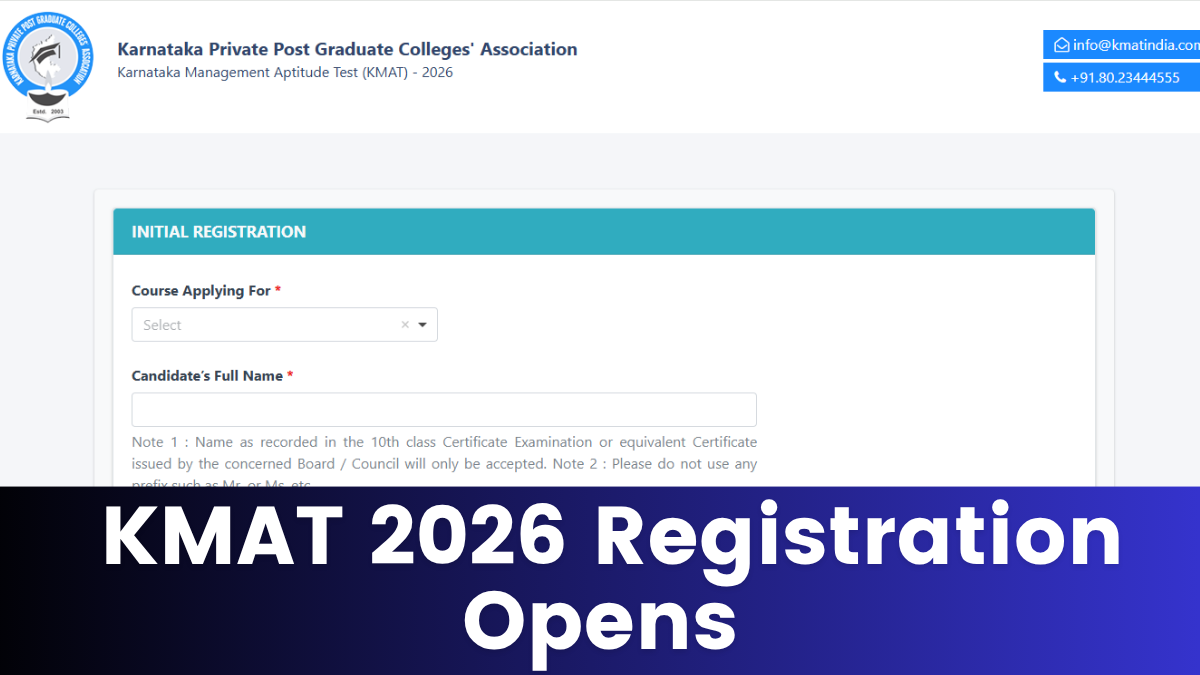The width and height of the screenshot is (1200, 675).
Task: Click the KPPGCA circular logo
Action: (48, 67)
